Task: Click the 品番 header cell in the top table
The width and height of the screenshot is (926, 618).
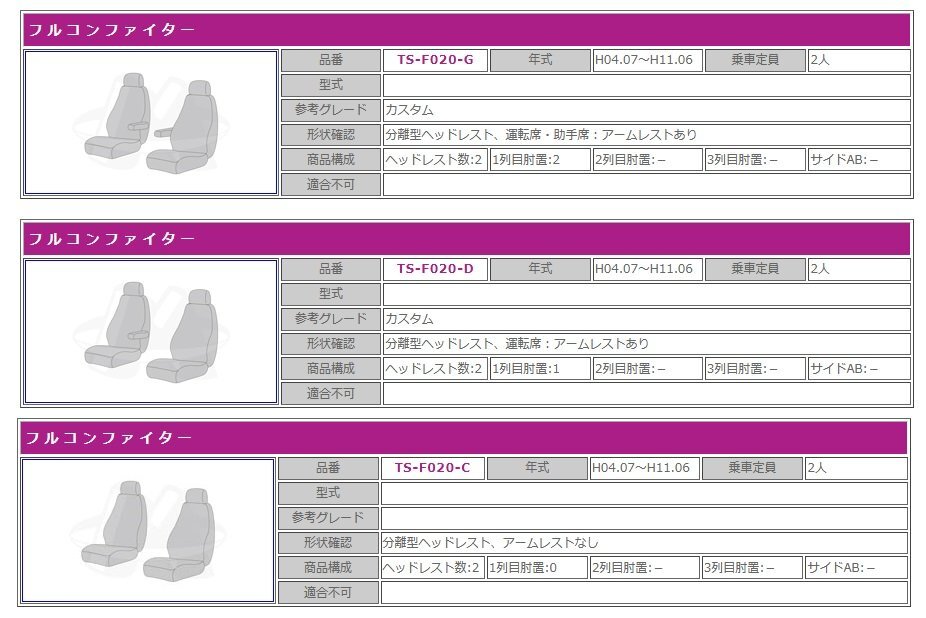Action: point(330,60)
